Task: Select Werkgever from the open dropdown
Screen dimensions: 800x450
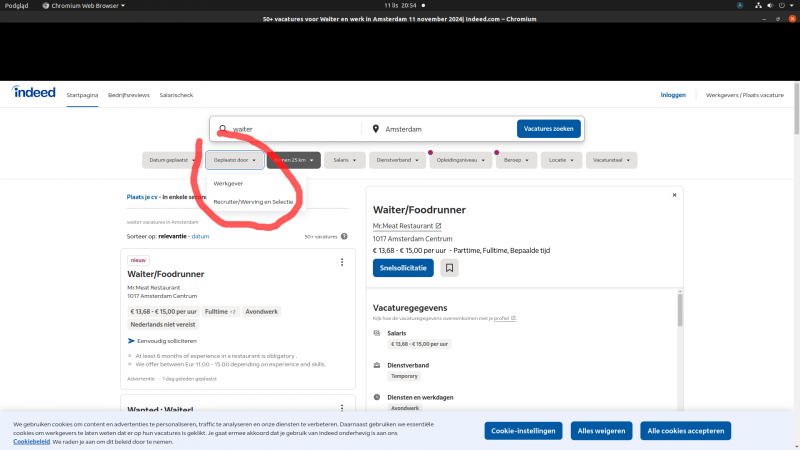Action: tap(228, 184)
